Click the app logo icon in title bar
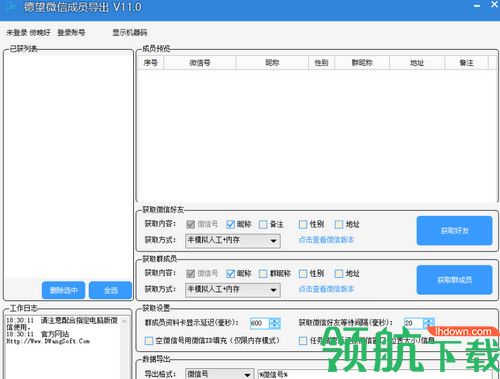 pyautogui.click(x=11, y=7)
